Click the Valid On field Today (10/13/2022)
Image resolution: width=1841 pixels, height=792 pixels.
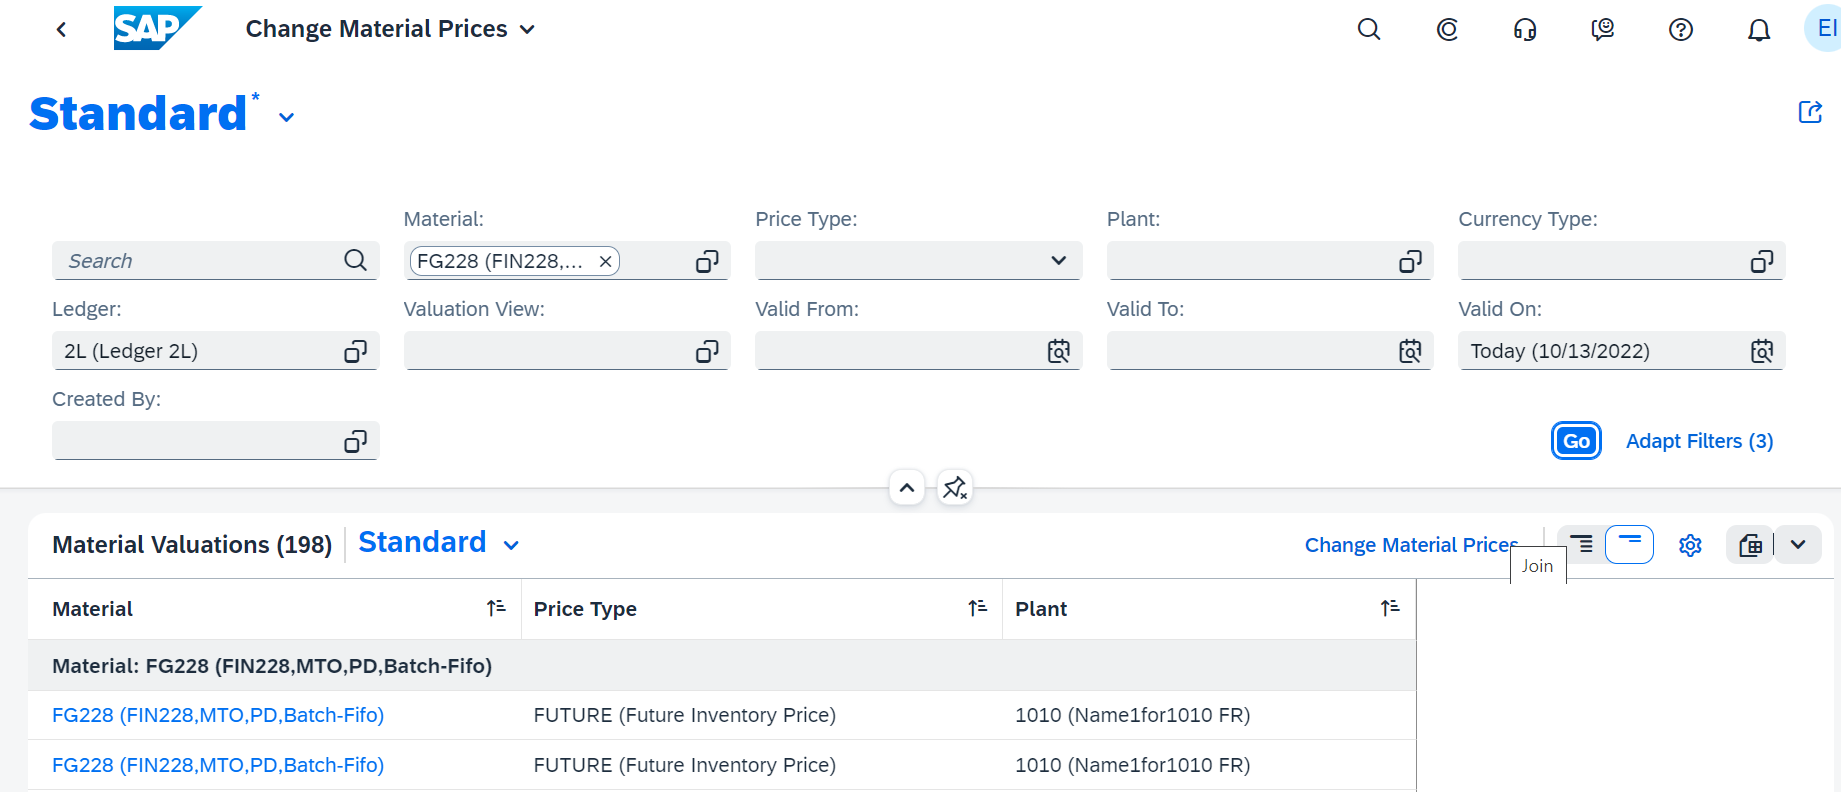click(x=1621, y=351)
